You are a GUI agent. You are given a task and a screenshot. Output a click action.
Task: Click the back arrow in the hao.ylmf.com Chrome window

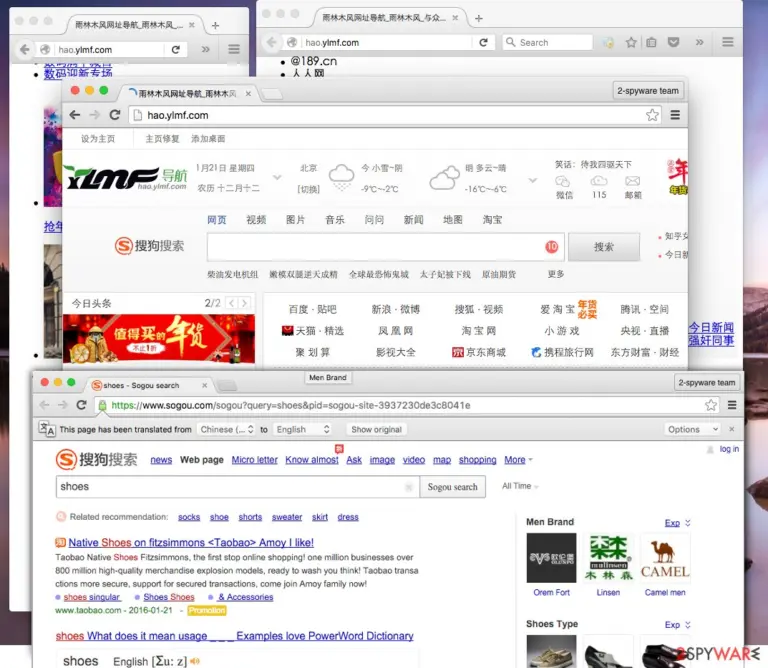point(75,115)
